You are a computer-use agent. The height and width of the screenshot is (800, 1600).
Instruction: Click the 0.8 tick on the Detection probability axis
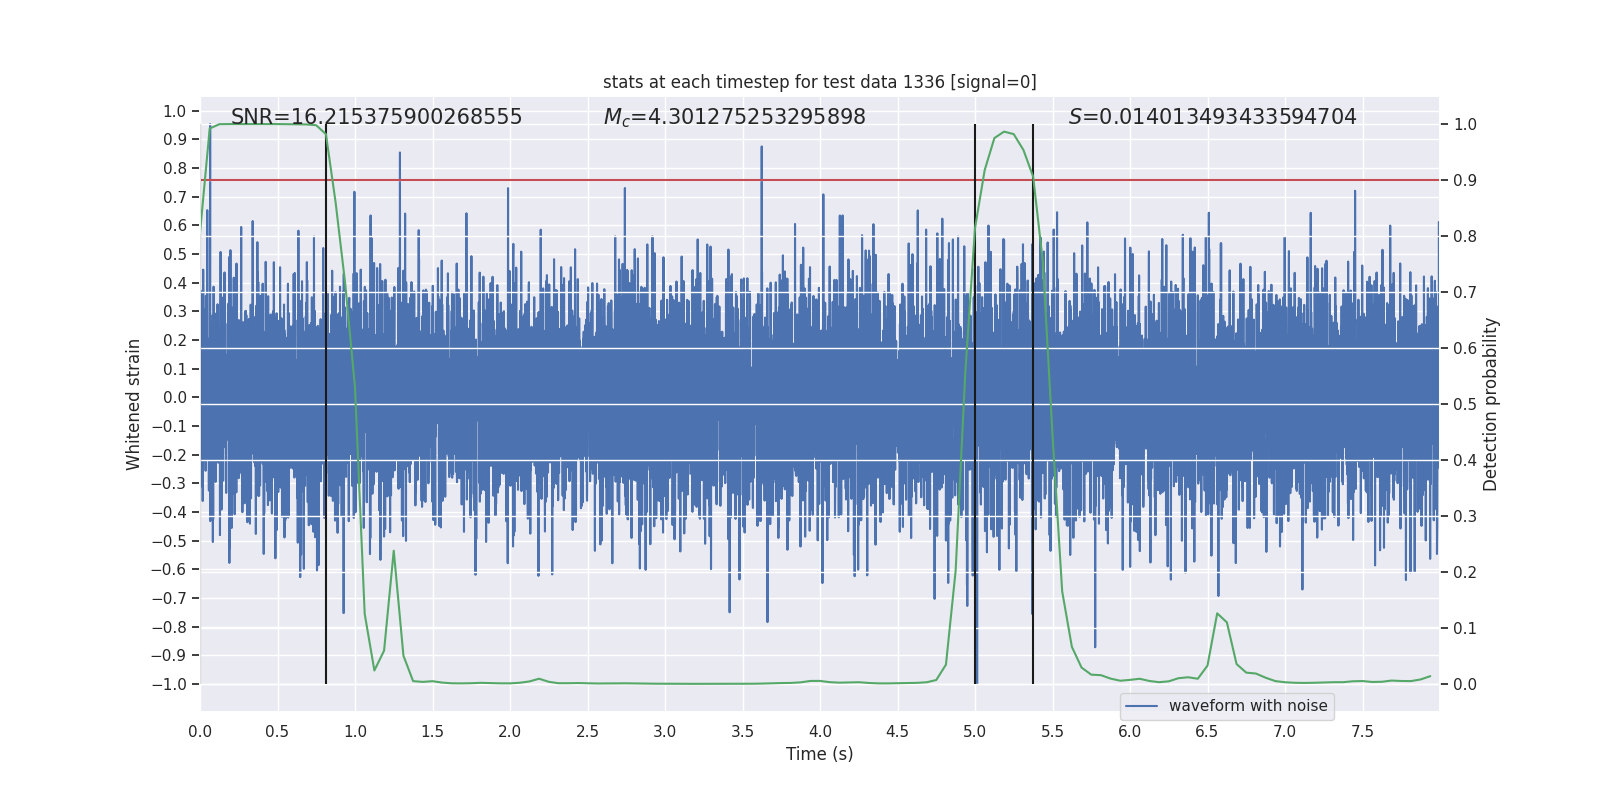[x=1465, y=237]
